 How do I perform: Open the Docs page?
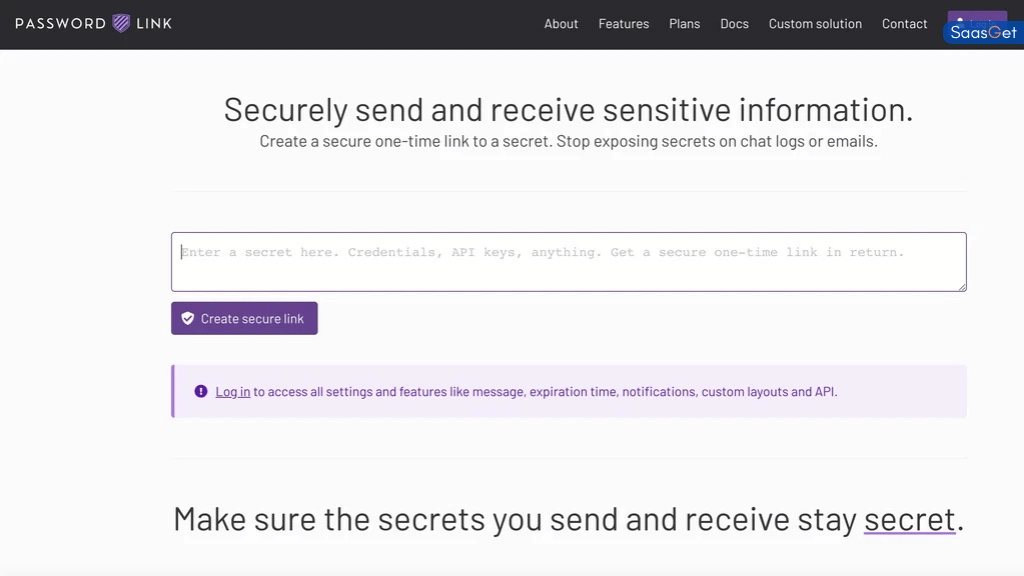tap(734, 23)
